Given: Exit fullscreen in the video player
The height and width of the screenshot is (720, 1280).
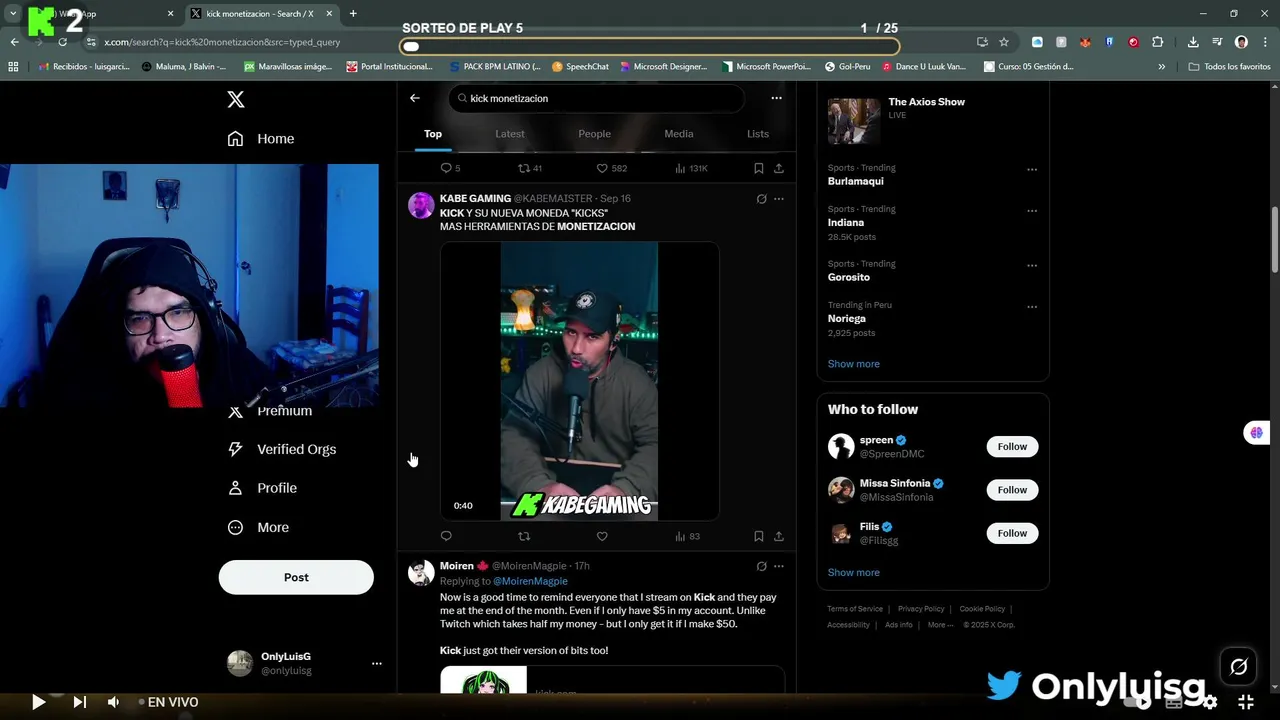Looking at the screenshot, I should tap(1245, 702).
